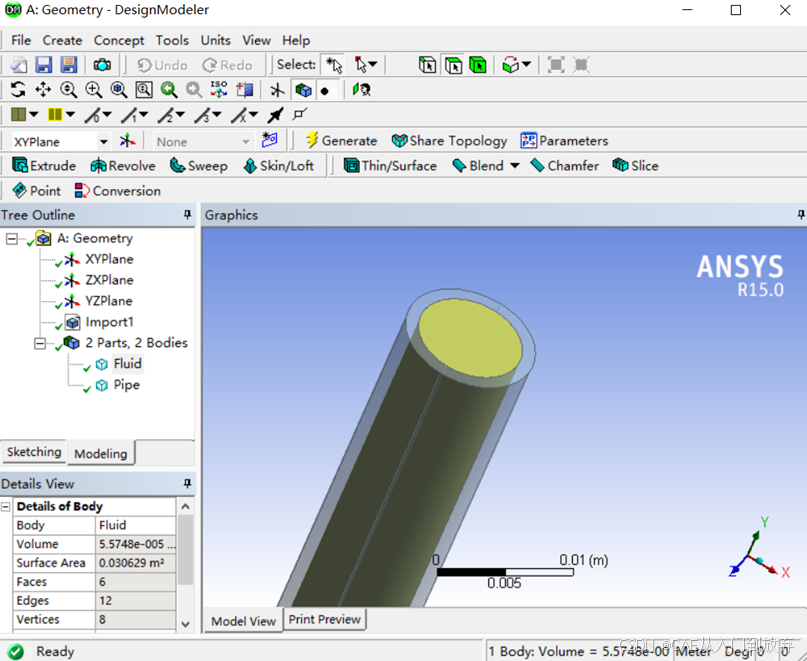This screenshot has height=661, width=807.
Task: Toggle Display Edge Direction arrow
Action: pos(275,114)
